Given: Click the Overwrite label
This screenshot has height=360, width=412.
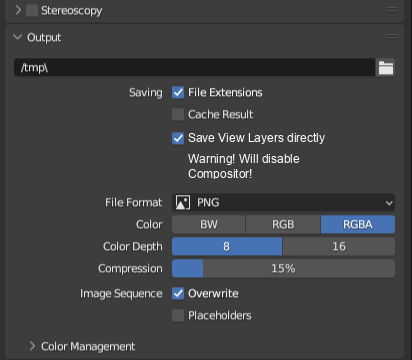Looking at the screenshot, I should [x=213, y=293].
